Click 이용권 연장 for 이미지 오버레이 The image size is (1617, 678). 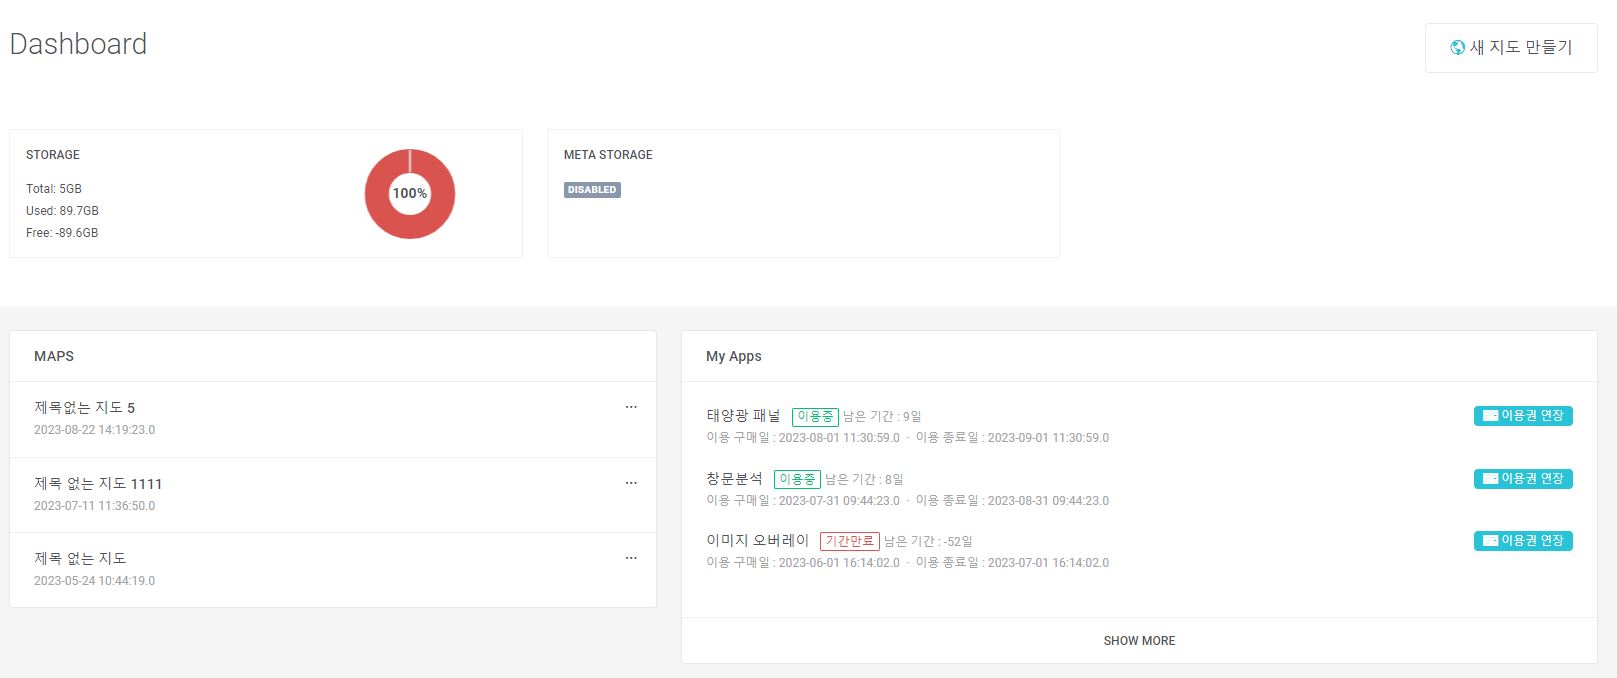(x=1522, y=541)
